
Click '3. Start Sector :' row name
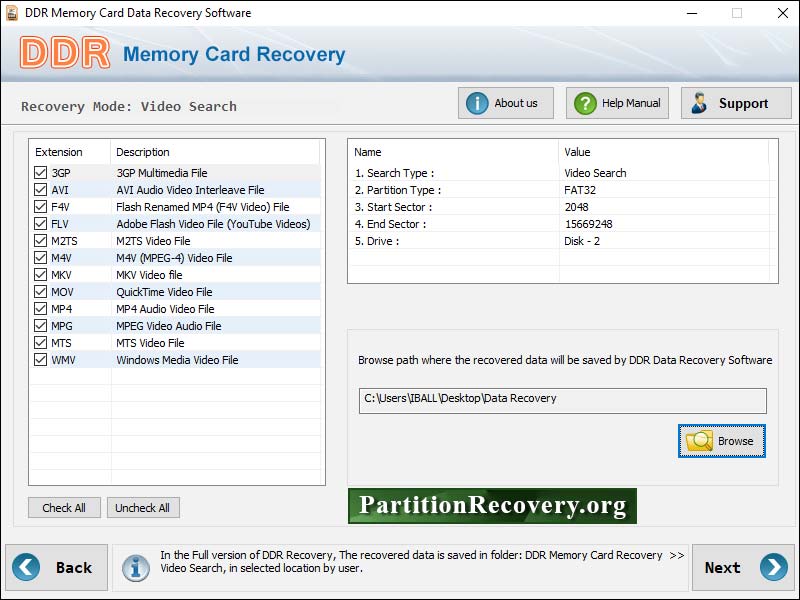pos(393,207)
